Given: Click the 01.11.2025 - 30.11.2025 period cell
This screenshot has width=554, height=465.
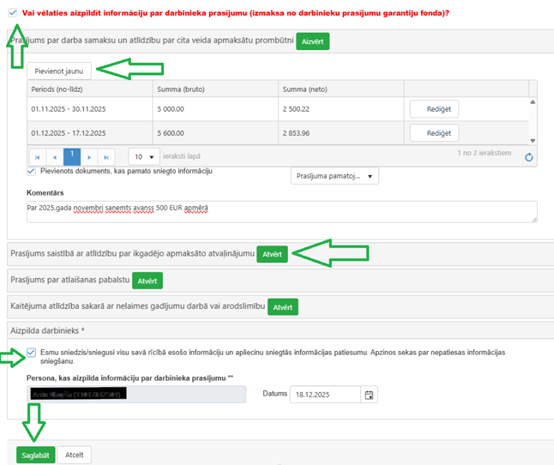Looking at the screenshot, I should point(90,109).
